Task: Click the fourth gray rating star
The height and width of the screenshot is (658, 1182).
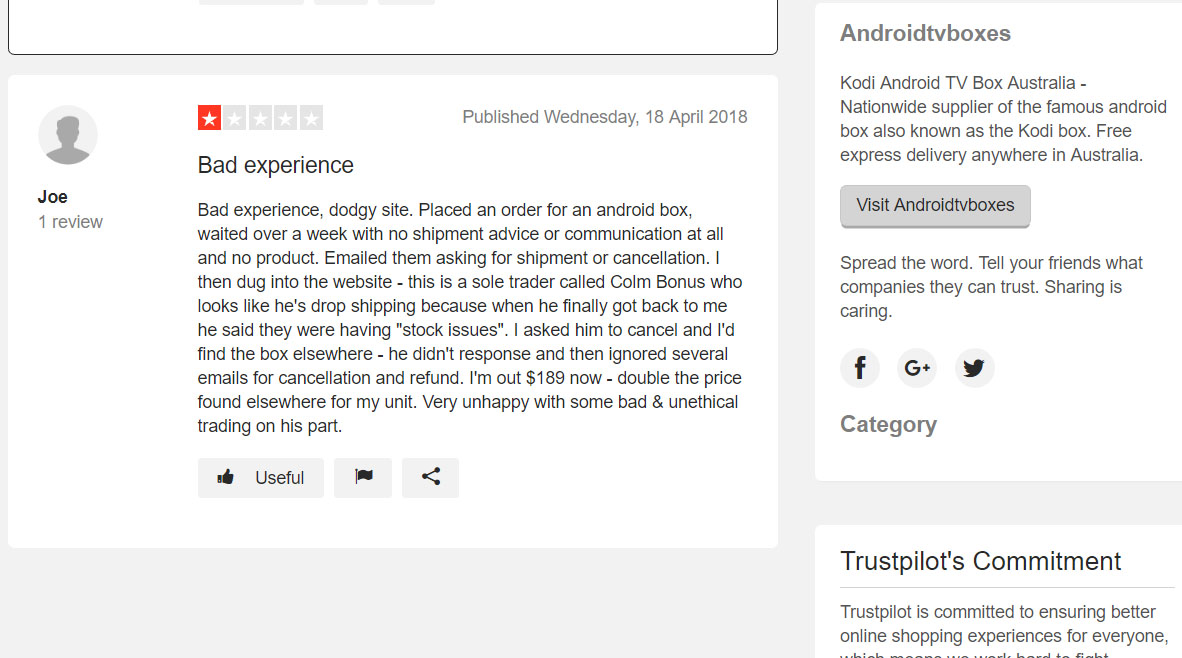Action: tap(286, 118)
